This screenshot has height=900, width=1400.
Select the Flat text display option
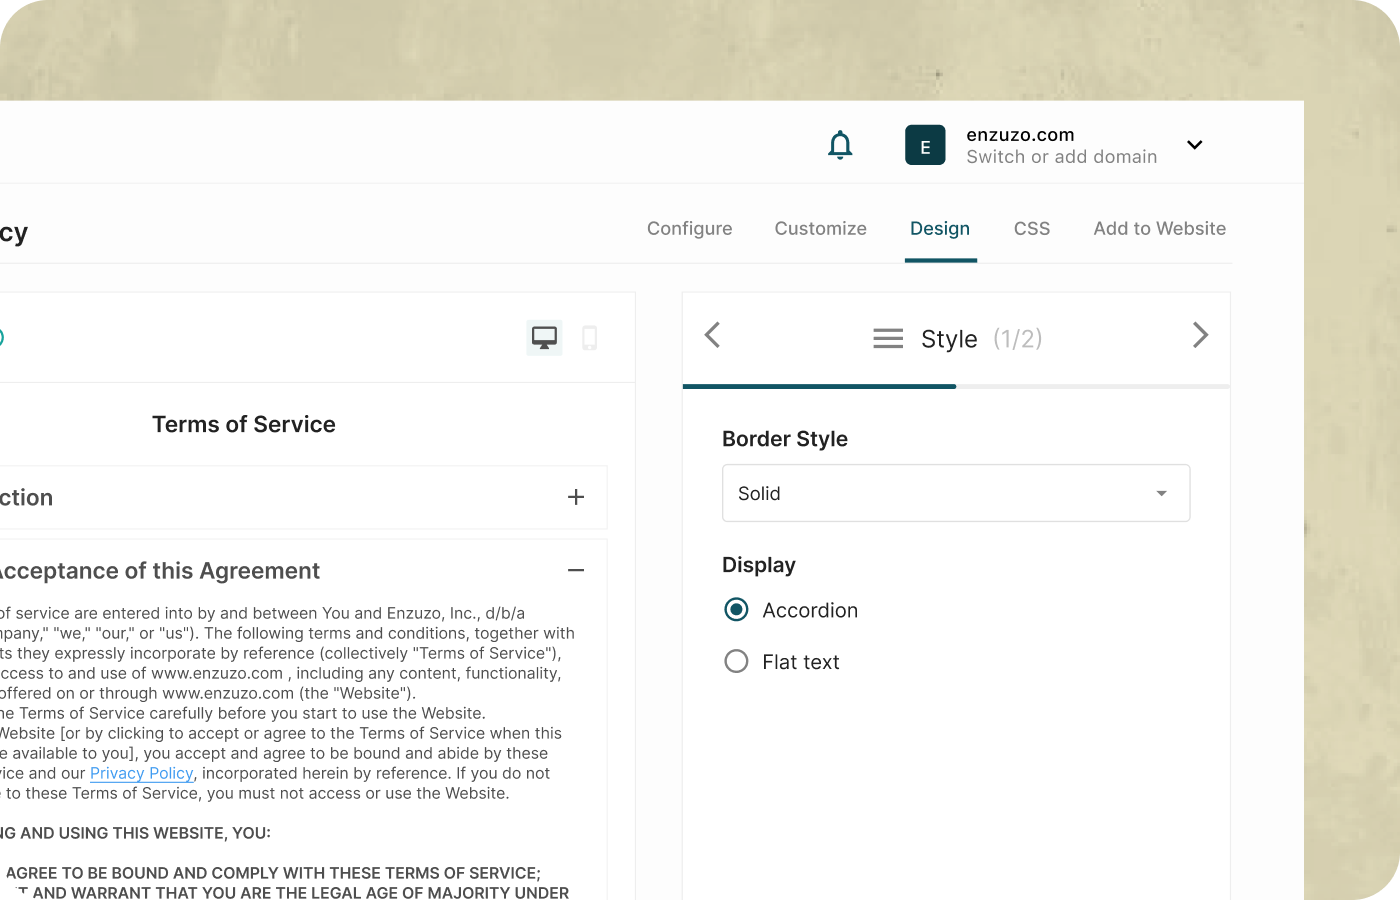point(736,662)
